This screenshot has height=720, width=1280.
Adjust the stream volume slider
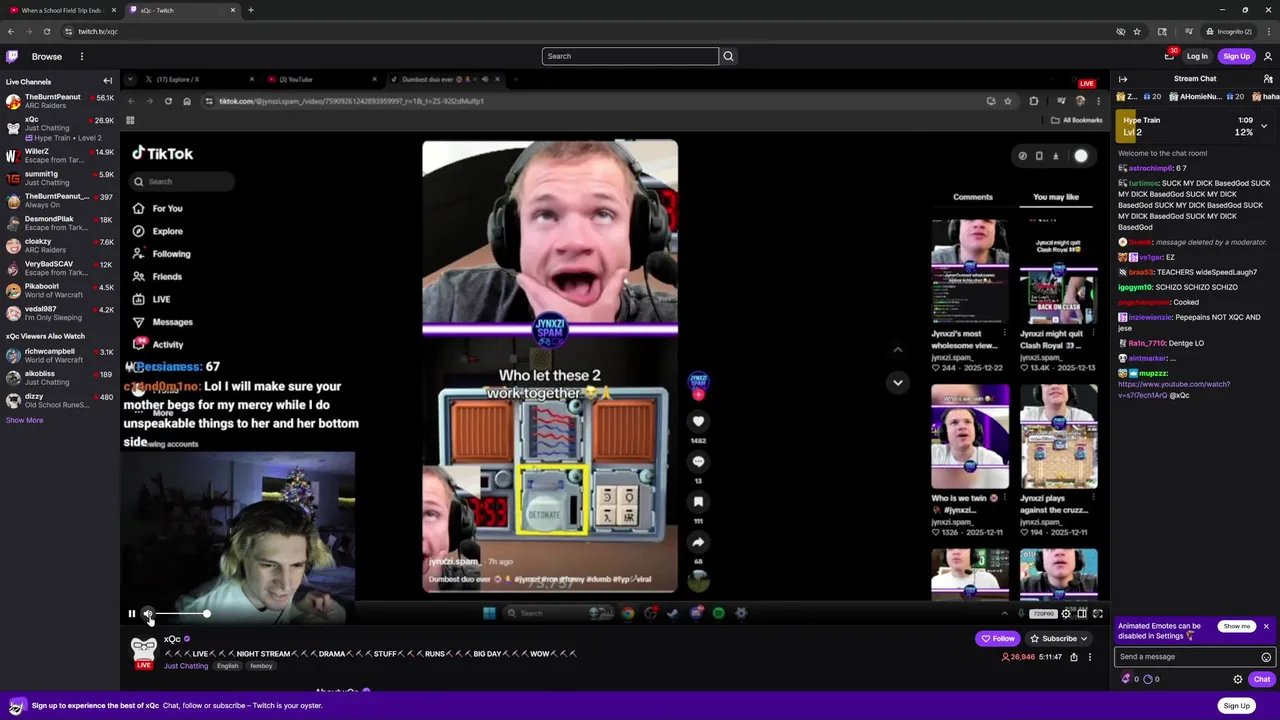point(182,614)
